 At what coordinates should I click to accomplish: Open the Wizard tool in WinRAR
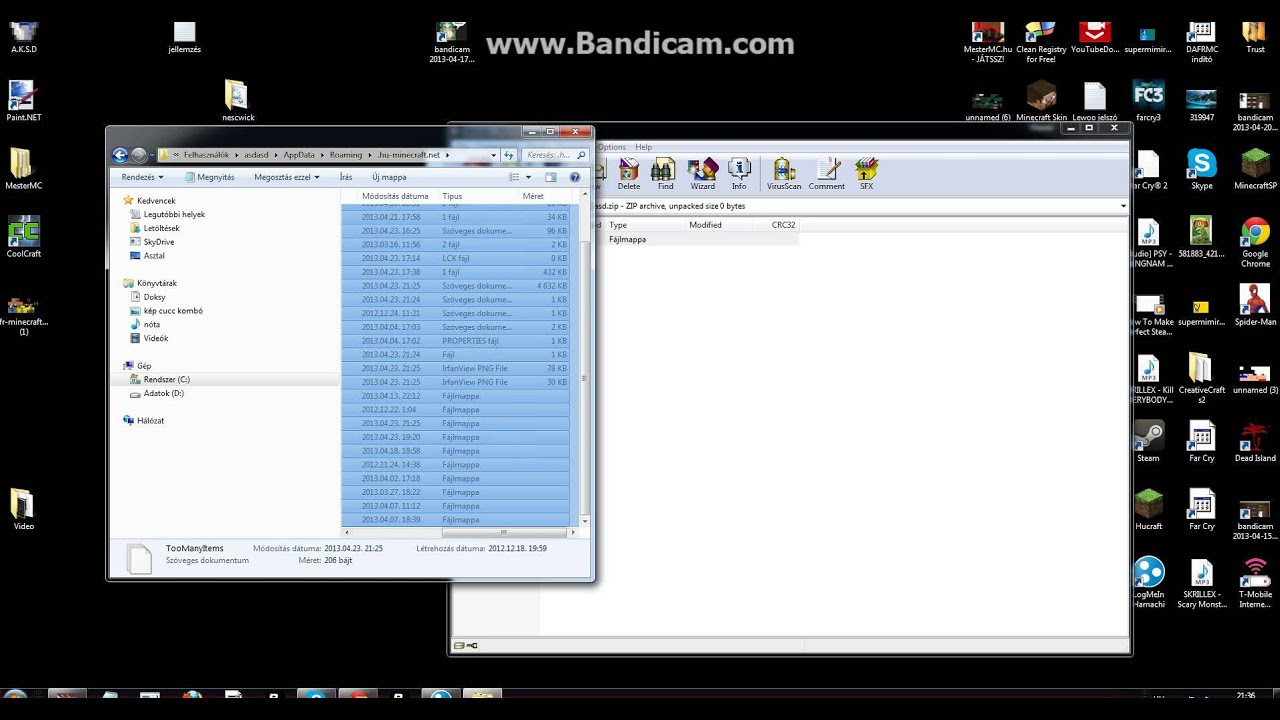click(703, 174)
